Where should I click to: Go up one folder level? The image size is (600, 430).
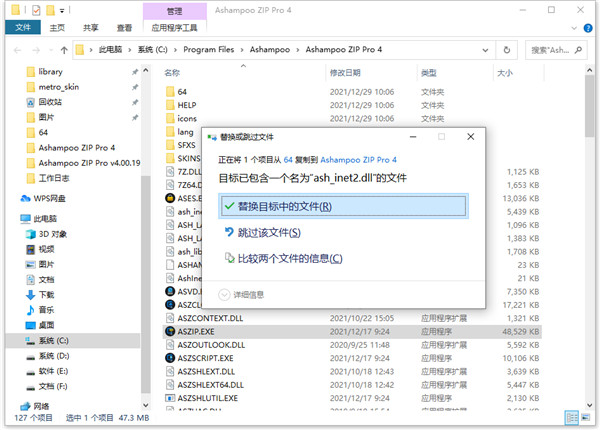click(64, 50)
